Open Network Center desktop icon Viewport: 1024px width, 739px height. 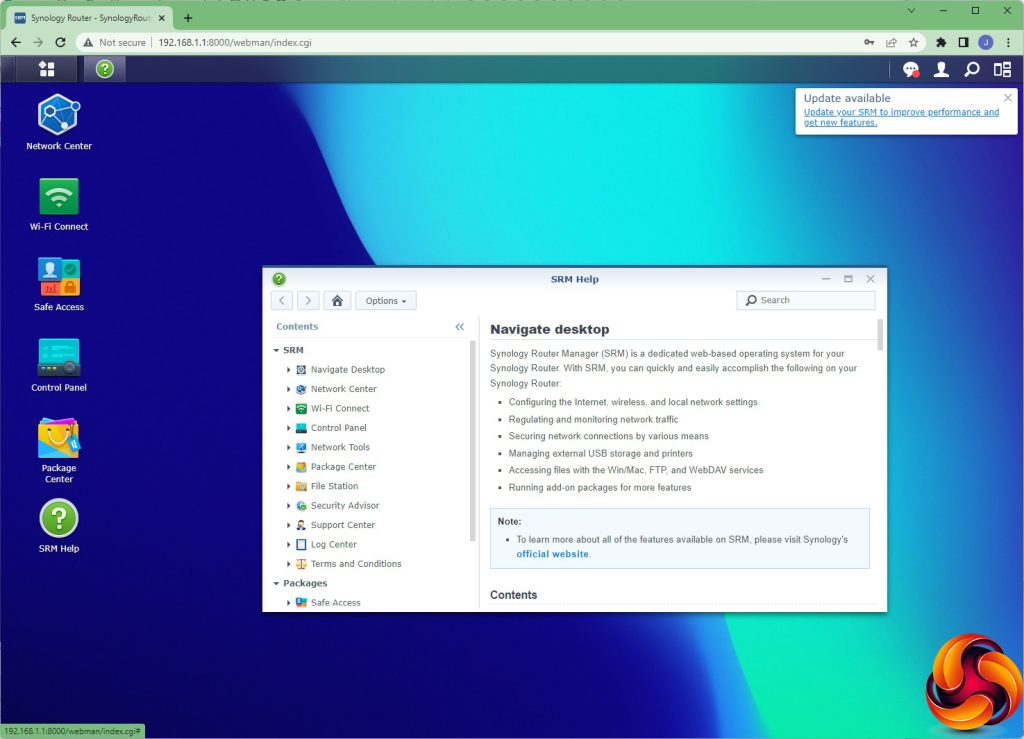coord(59,122)
